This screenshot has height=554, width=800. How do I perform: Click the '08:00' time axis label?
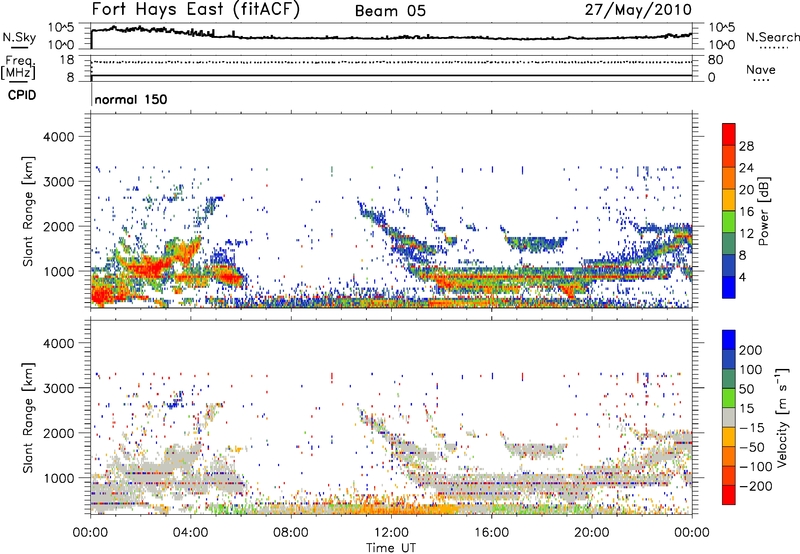291,533
